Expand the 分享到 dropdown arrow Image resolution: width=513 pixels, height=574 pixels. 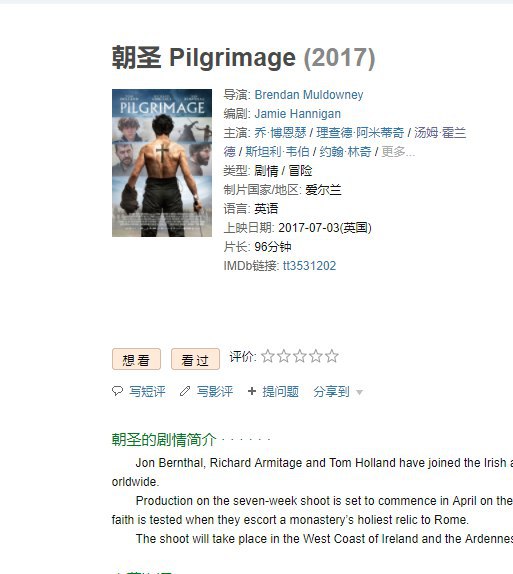tap(360, 392)
